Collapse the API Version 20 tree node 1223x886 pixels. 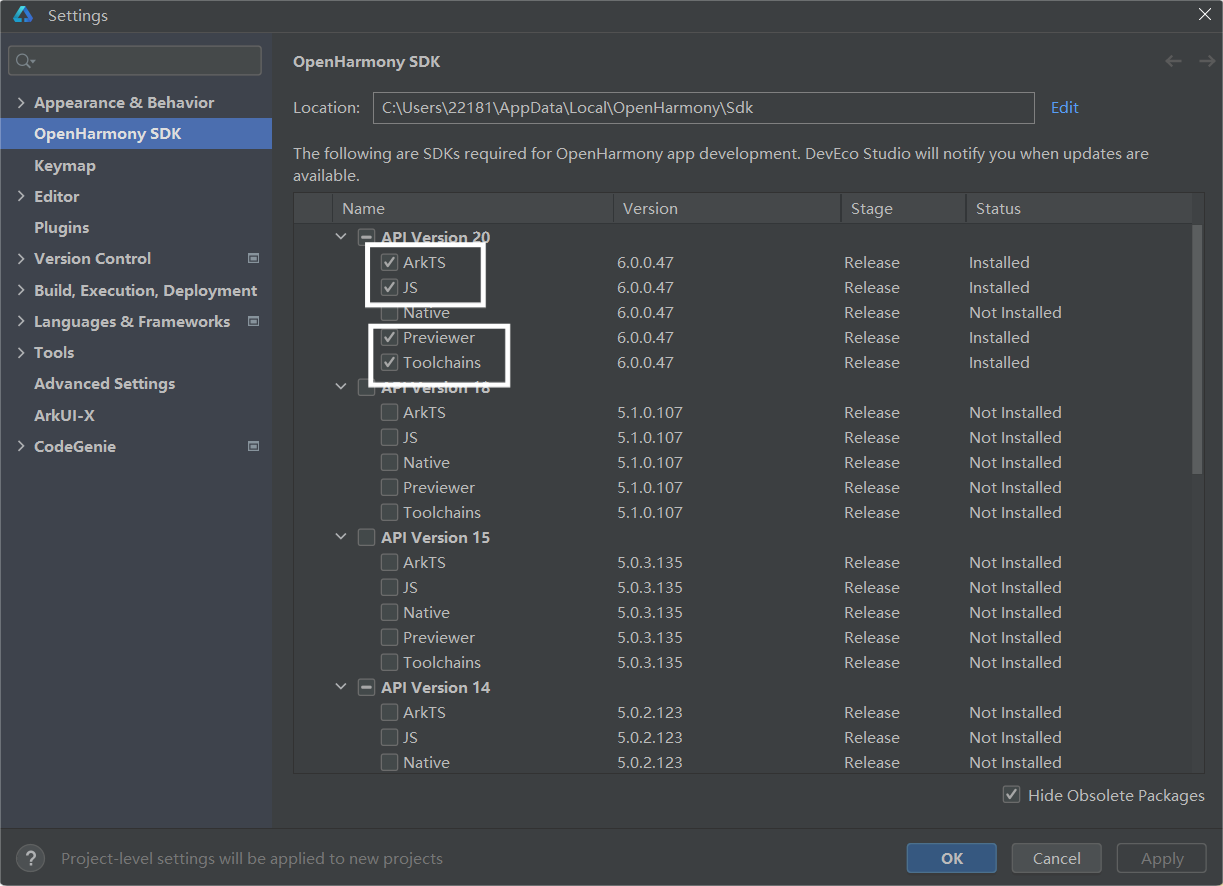click(x=341, y=237)
